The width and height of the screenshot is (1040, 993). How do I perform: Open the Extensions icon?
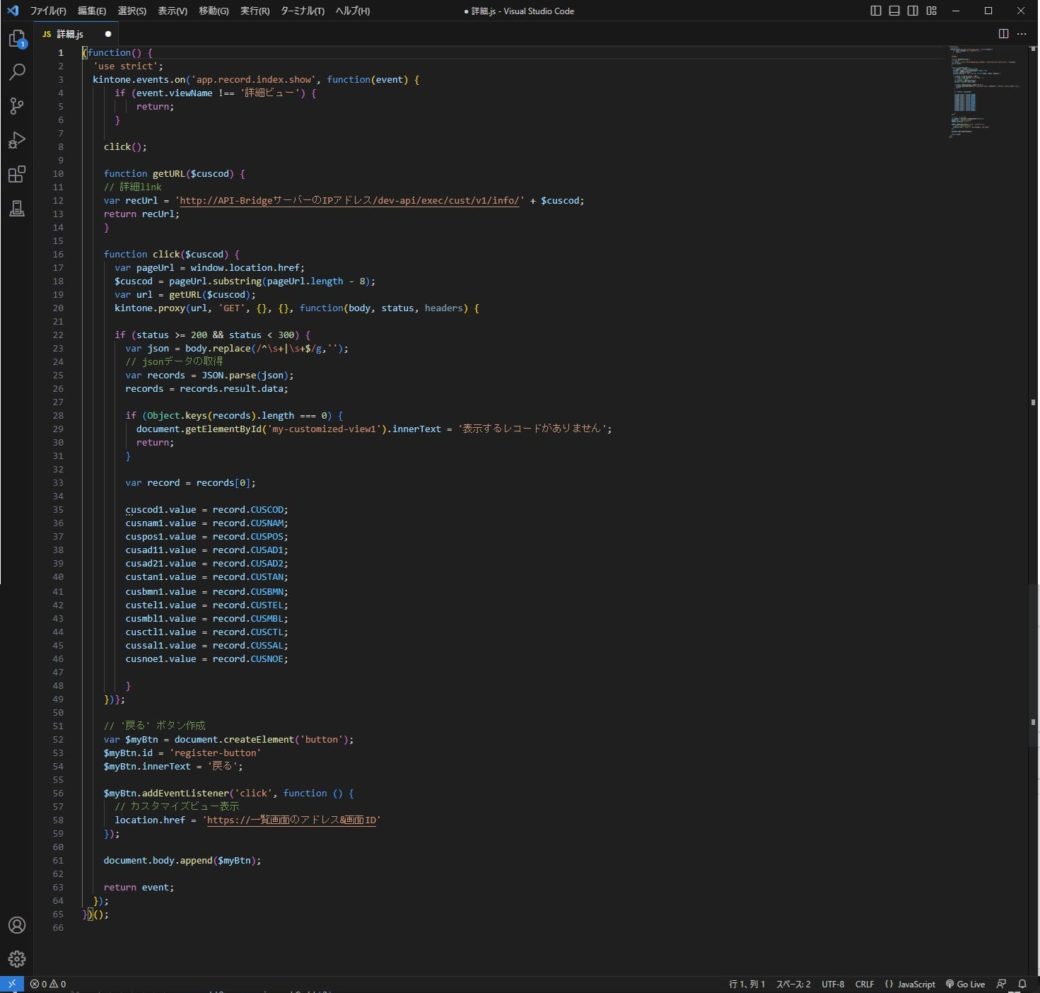(16, 173)
